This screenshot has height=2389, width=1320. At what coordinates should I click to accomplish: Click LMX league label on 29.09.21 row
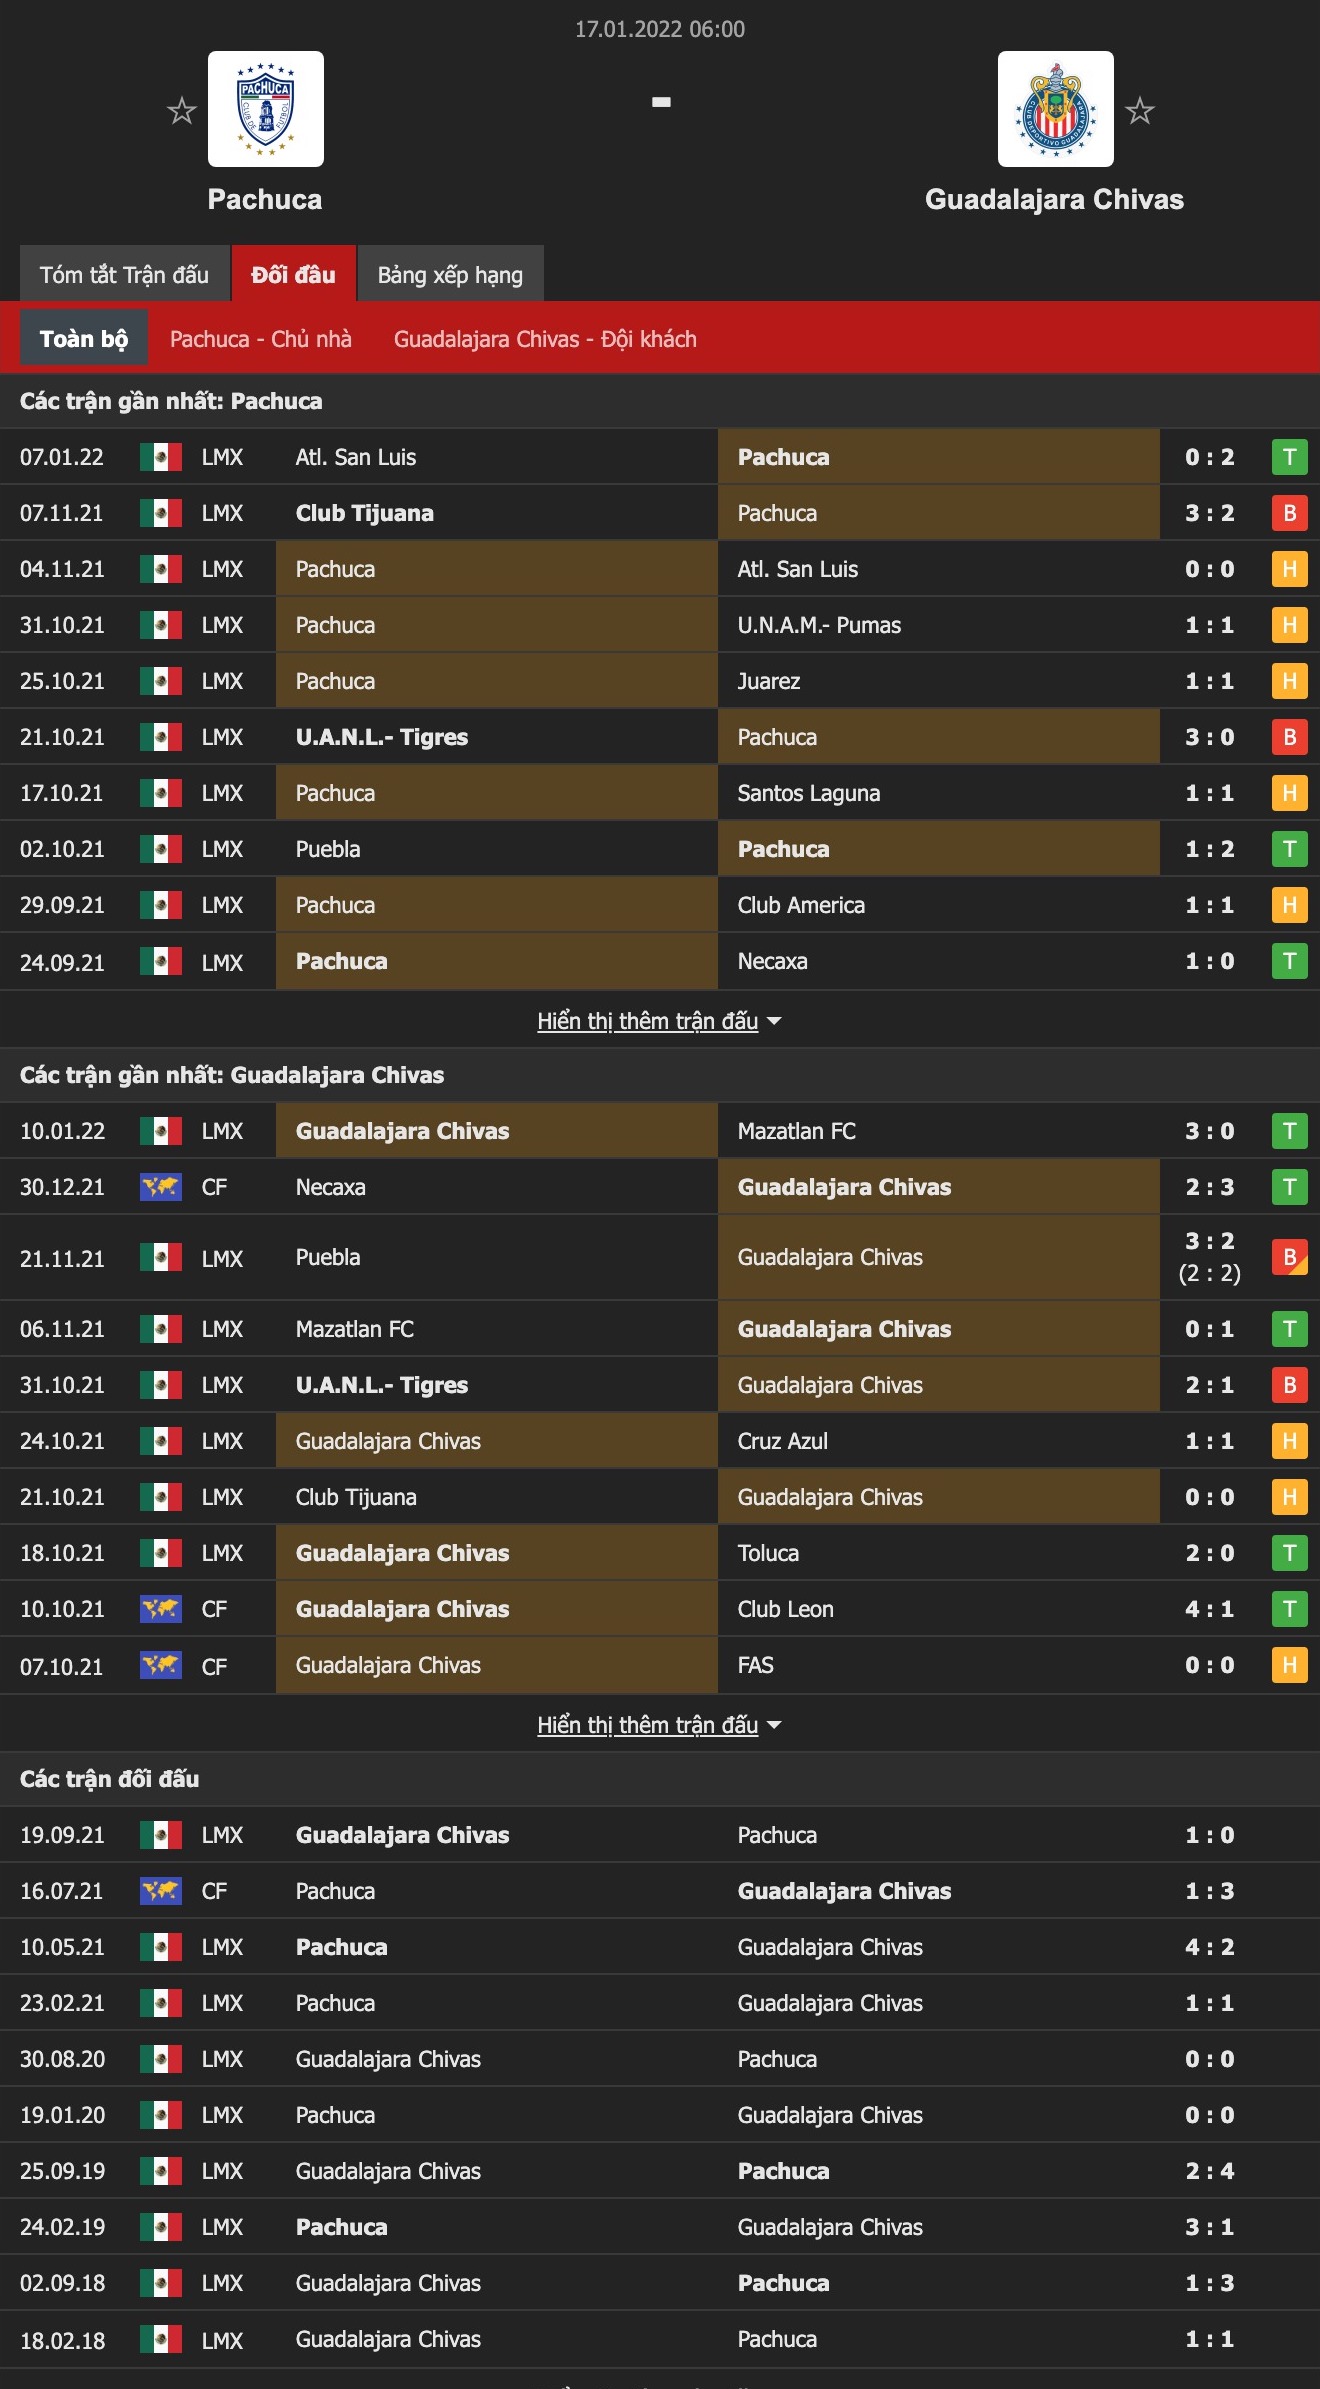click(222, 905)
